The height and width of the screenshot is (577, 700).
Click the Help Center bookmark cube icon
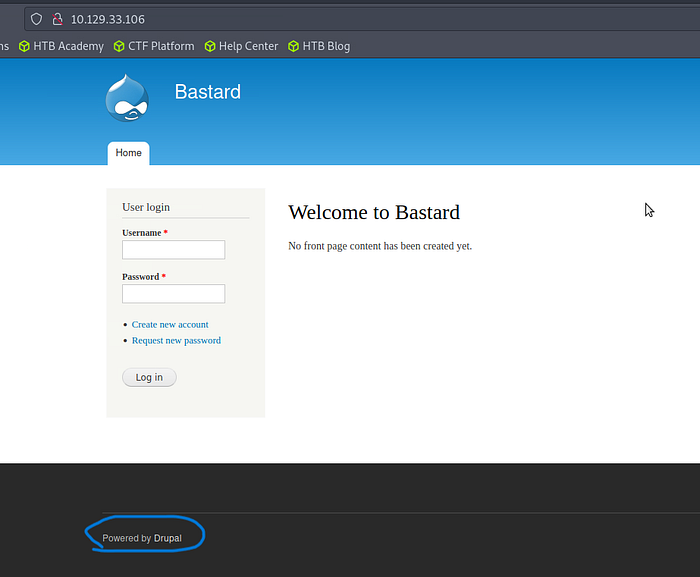[210, 46]
